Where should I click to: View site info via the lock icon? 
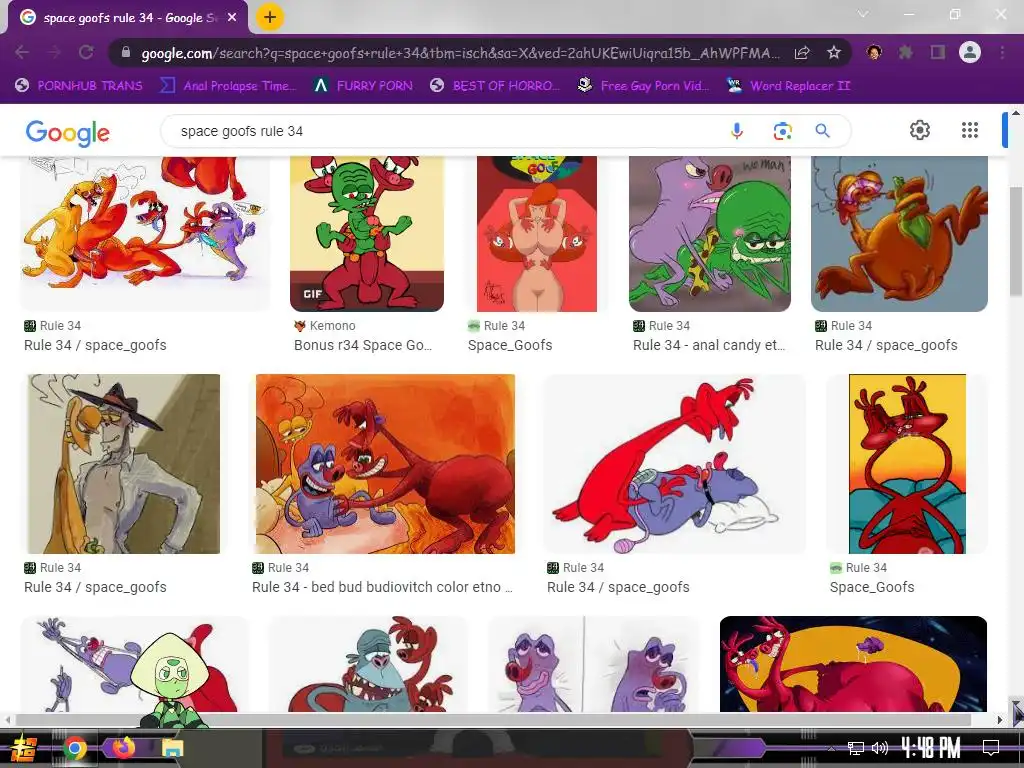pyautogui.click(x=126, y=53)
